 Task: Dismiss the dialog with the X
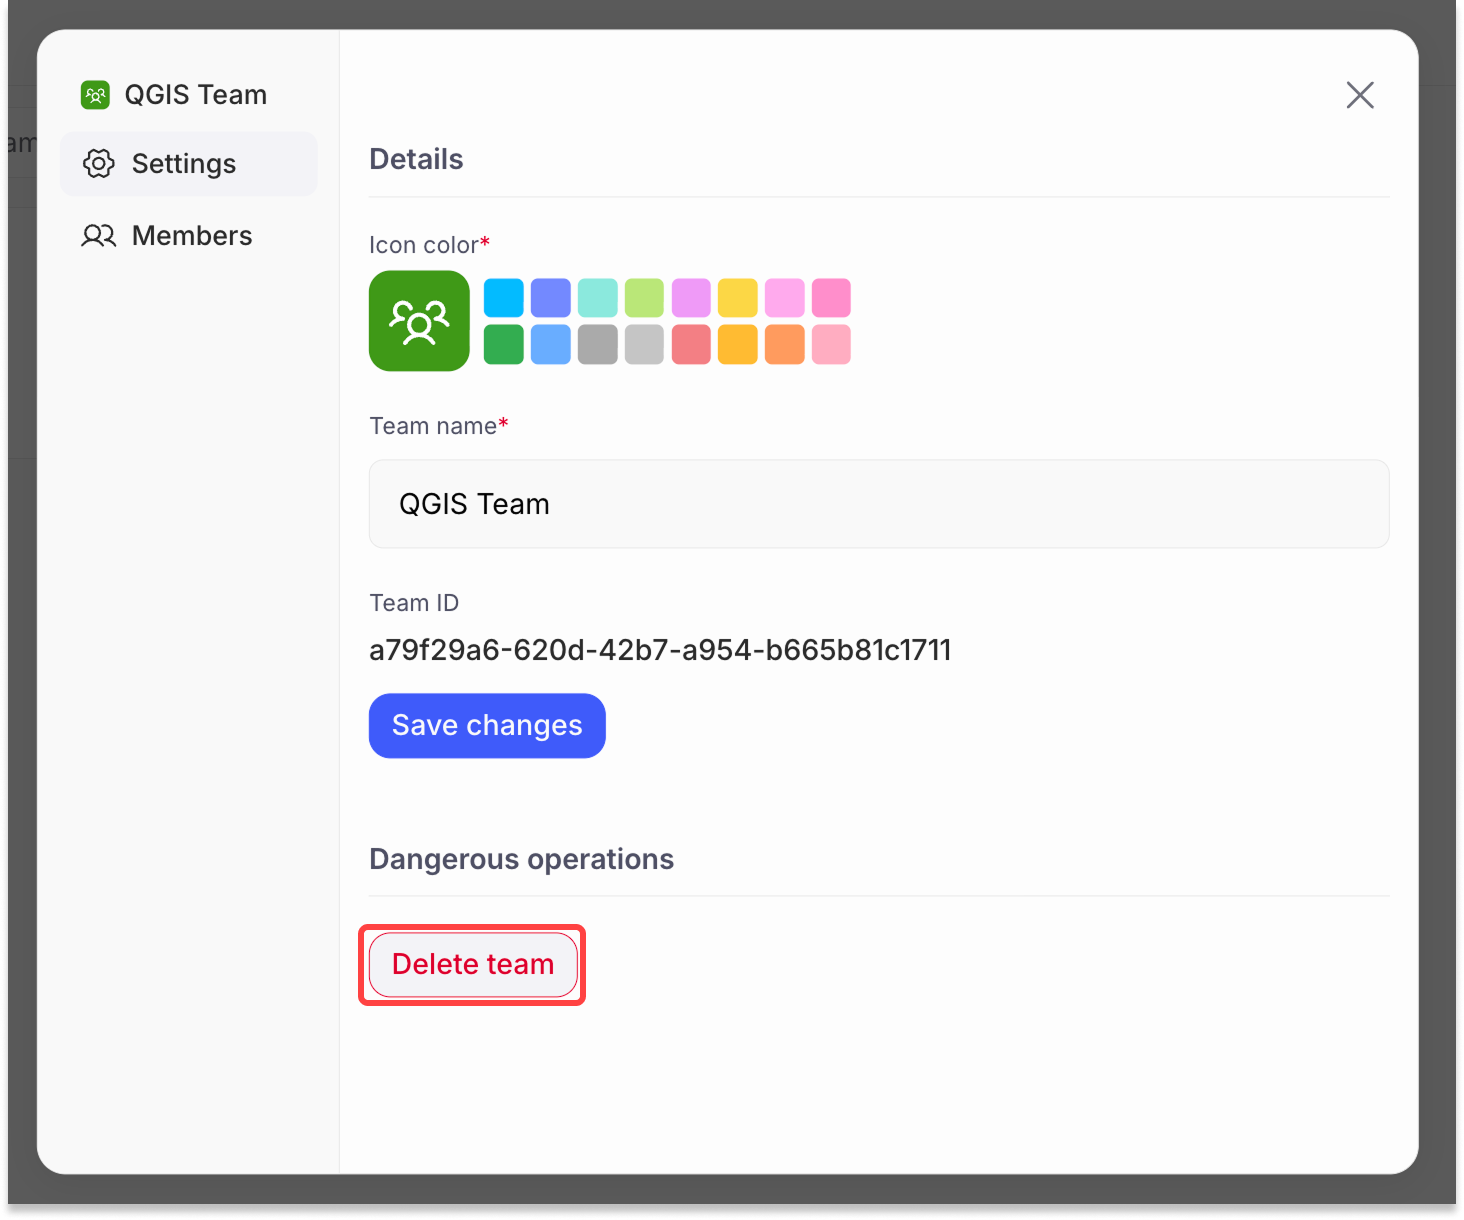[x=1360, y=95]
